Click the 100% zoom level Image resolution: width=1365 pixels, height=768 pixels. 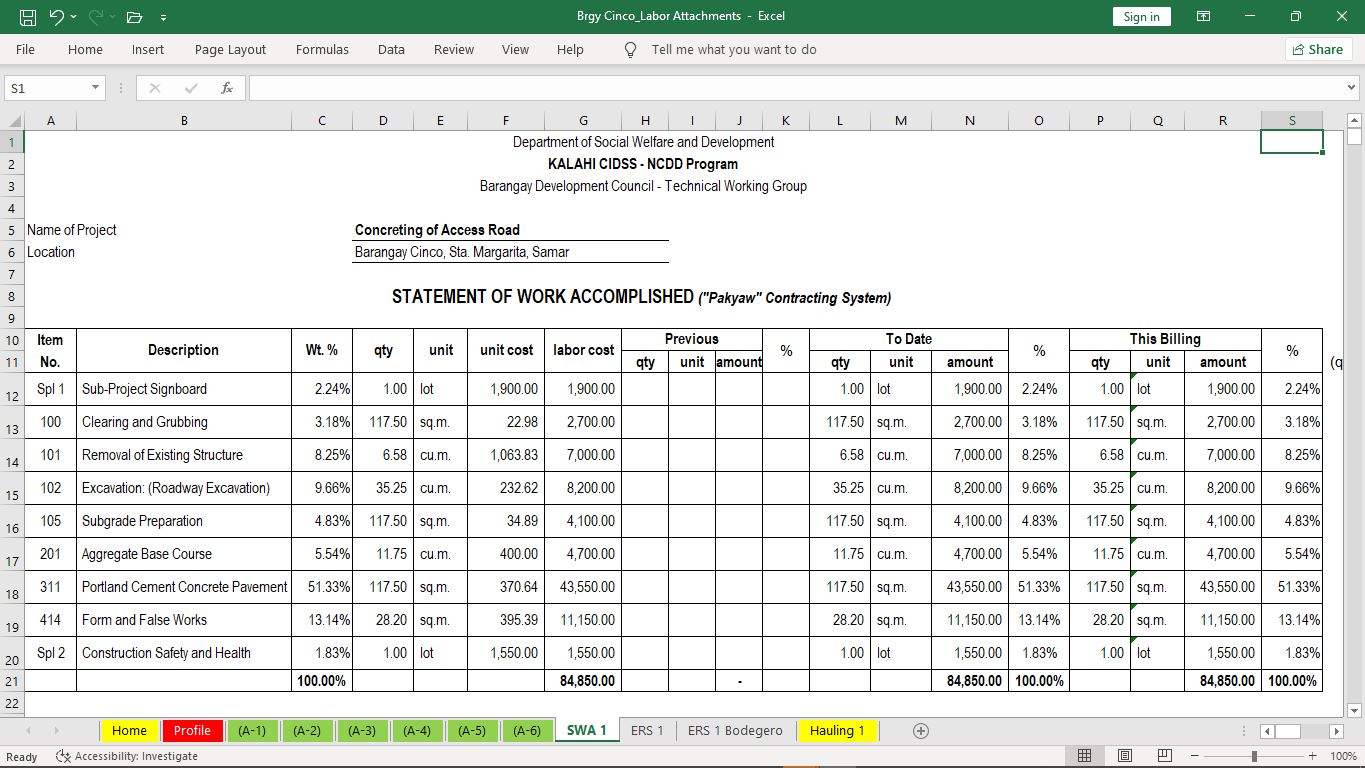(x=1342, y=757)
